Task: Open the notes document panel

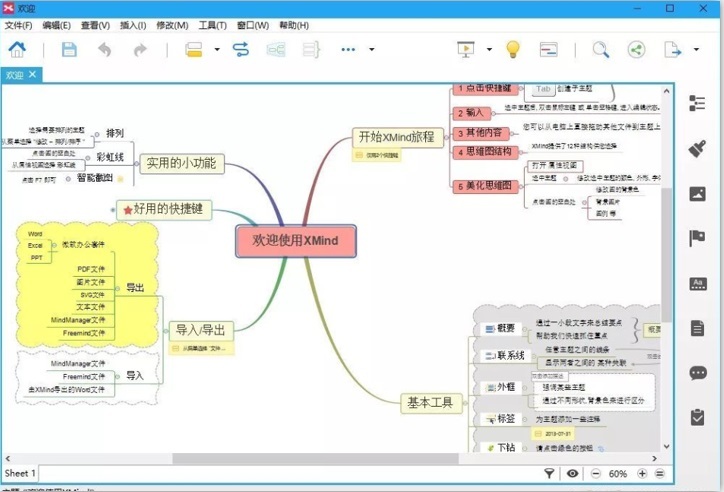Action: tap(697, 328)
